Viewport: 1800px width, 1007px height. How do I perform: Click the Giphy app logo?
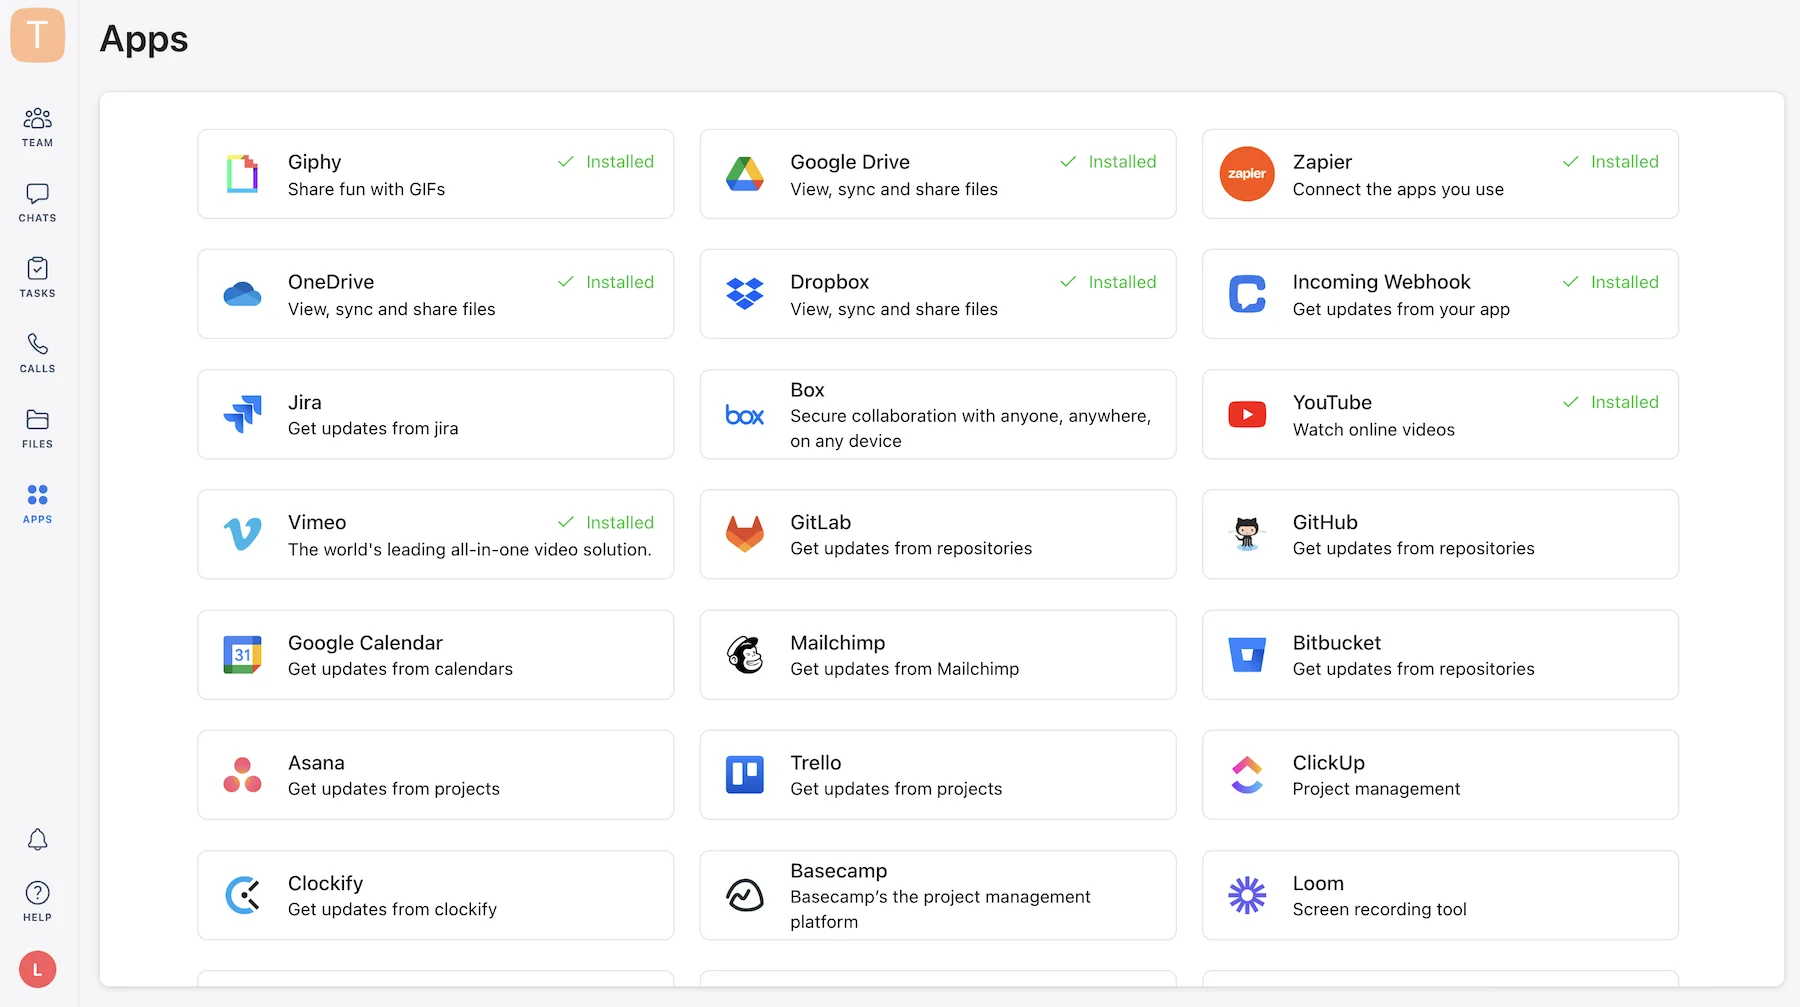tap(242, 174)
